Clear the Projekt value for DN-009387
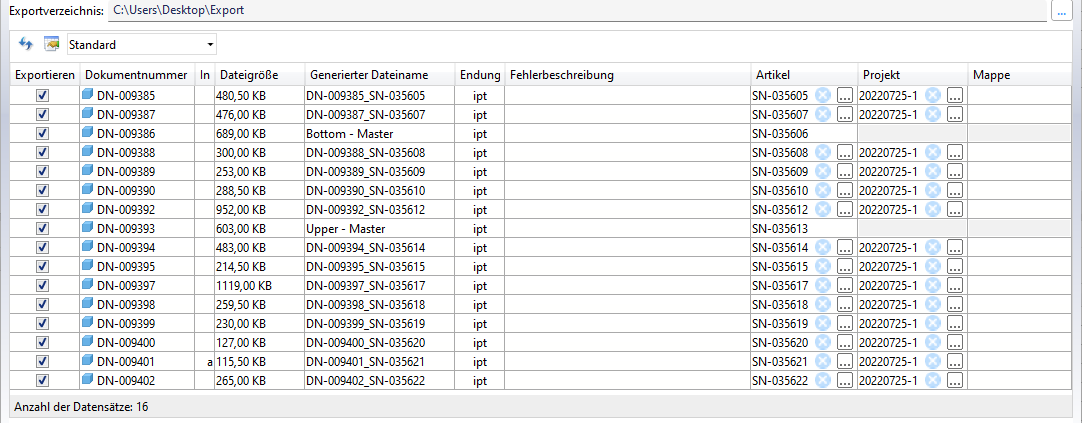The width and height of the screenshot is (1082, 423). click(x=933, y=115)
